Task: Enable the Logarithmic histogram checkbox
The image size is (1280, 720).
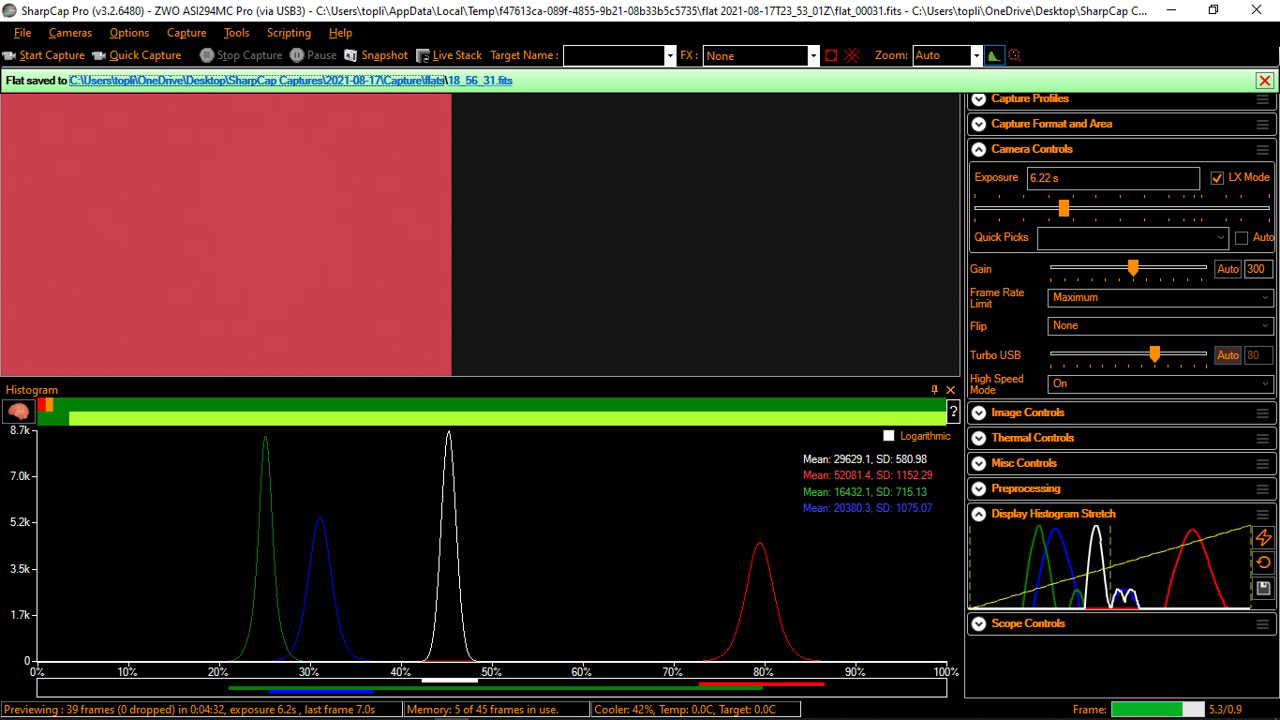Action: point(889,436)
